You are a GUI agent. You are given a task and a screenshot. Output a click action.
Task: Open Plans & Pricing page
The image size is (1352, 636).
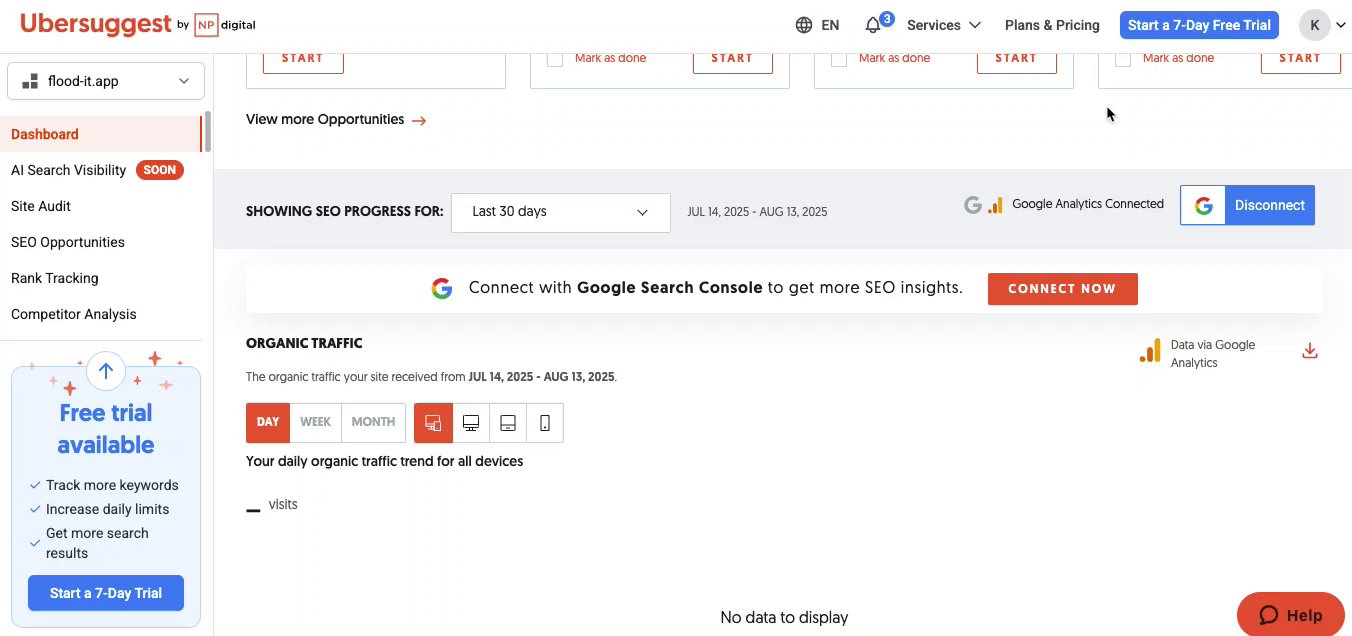pyautogui.click(x=1052, y=25)
